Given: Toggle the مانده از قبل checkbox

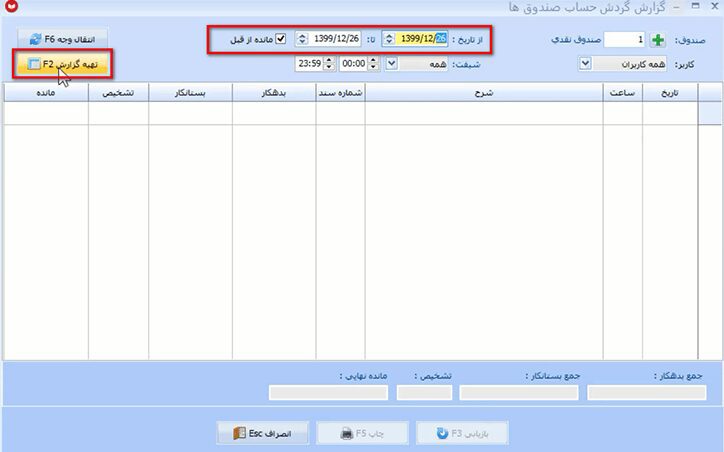Looking at the screenshot, I should (280, 39).
